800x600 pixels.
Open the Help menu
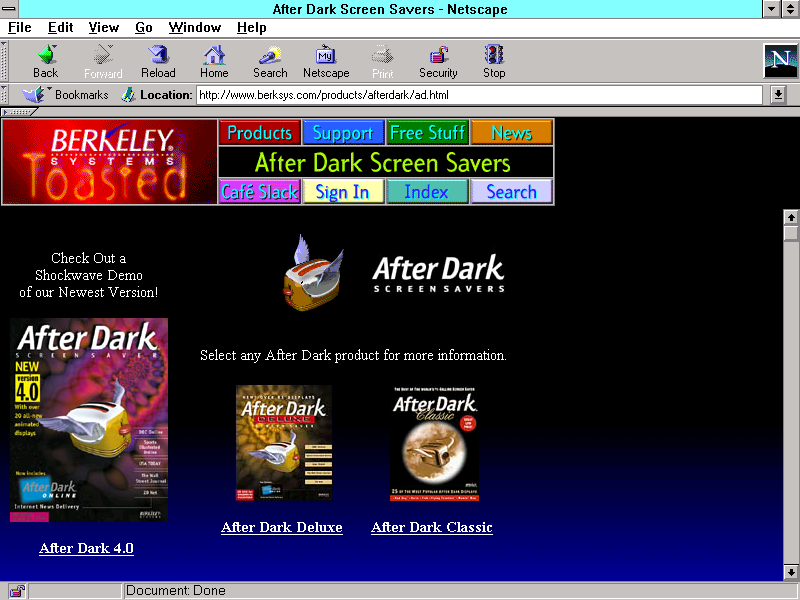click(x=252, y=28)
